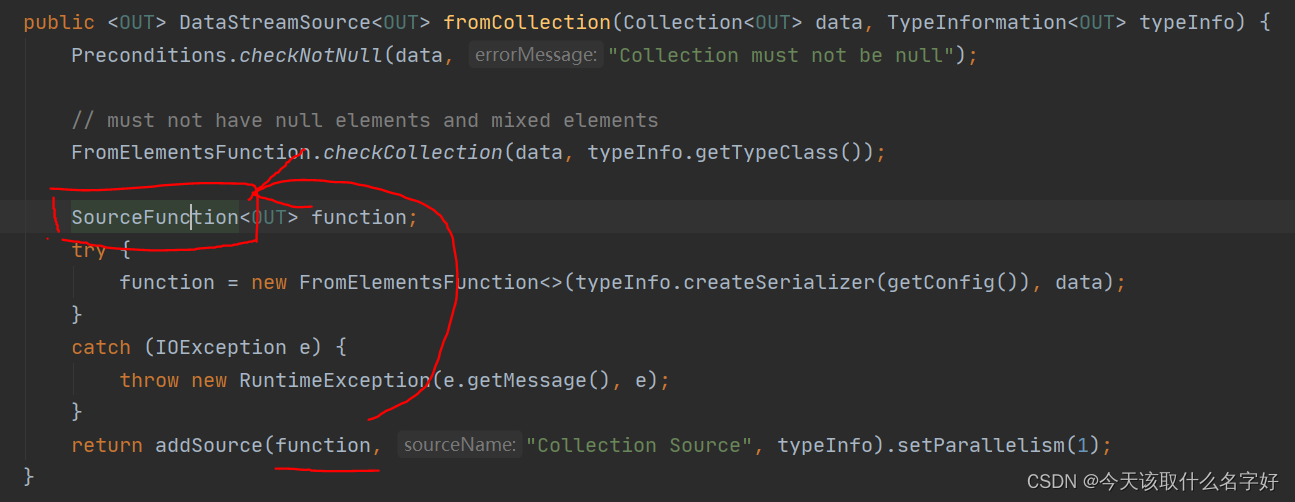The height and width of the screenshot is (502, 1295).
Task: Select the checkNotNull method call
Action: 311,56
